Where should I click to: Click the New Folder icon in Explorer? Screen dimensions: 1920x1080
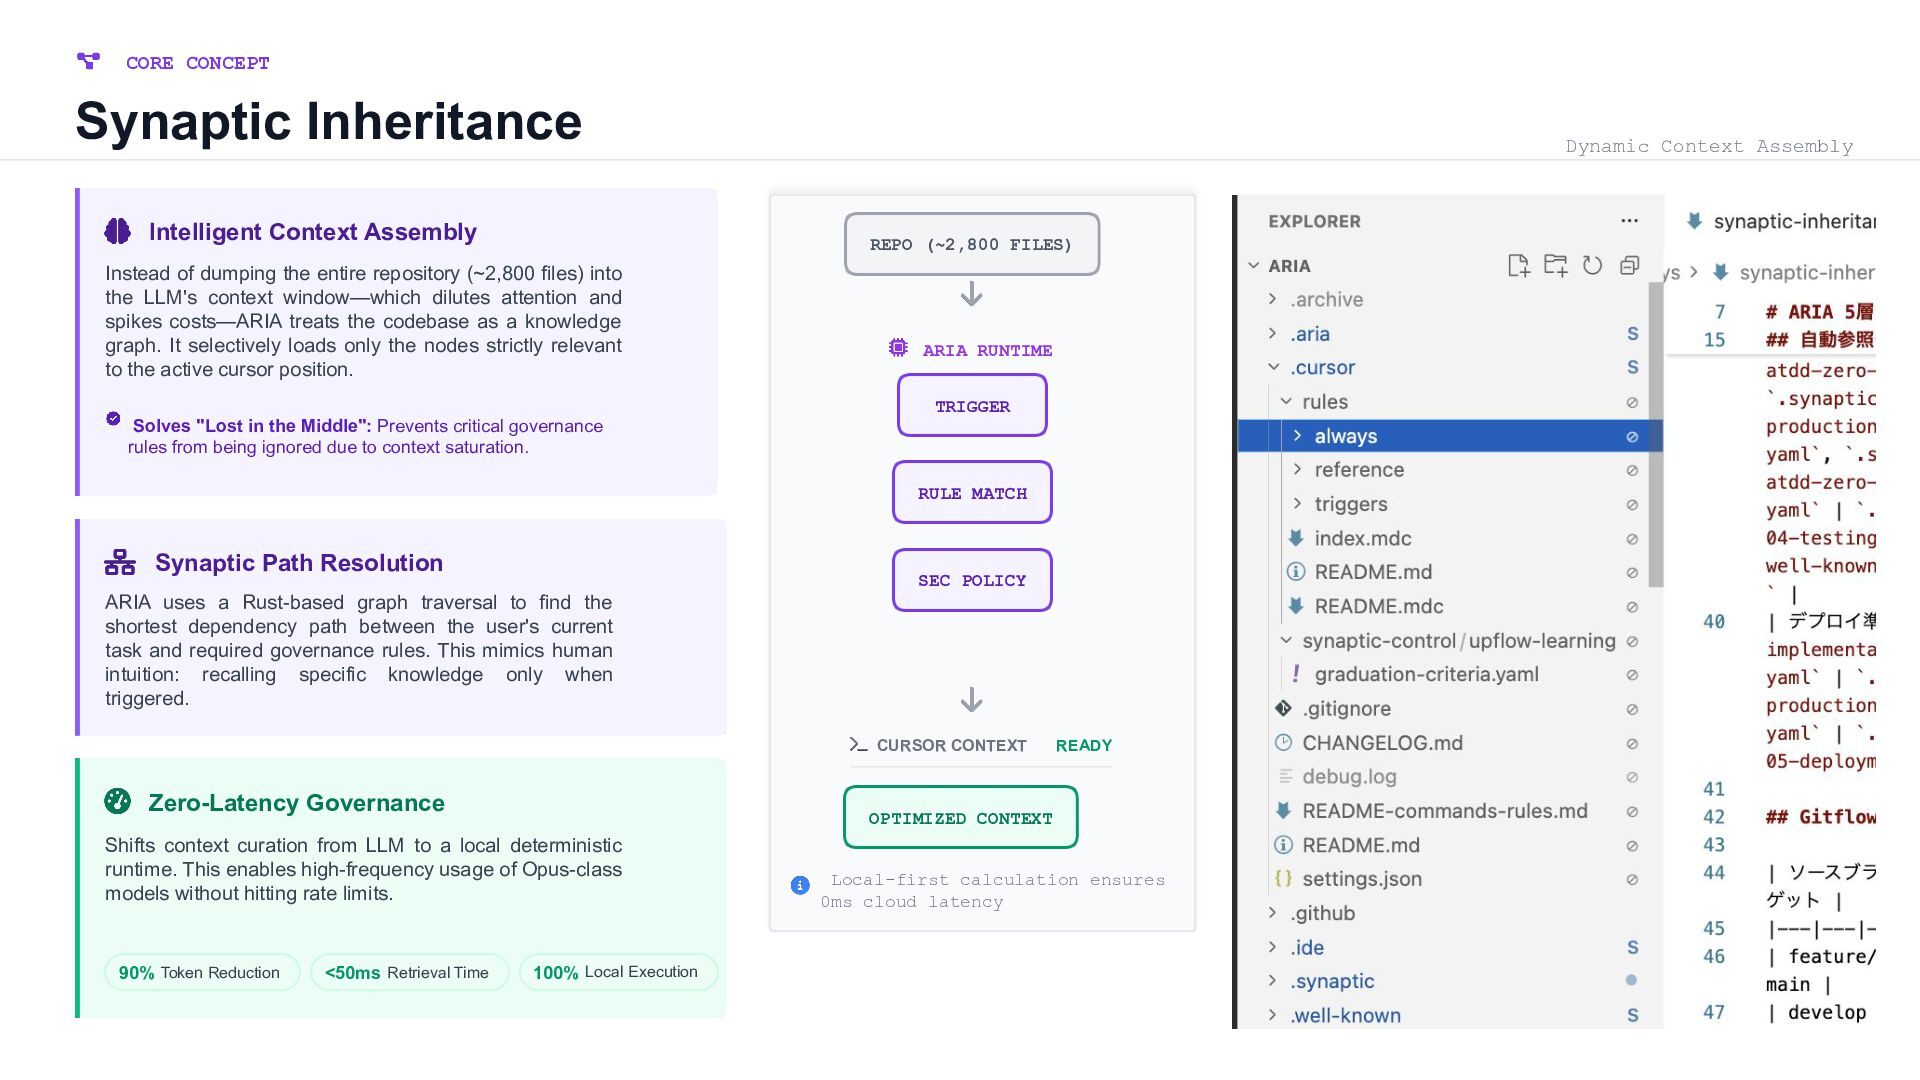coord(1555,265)
